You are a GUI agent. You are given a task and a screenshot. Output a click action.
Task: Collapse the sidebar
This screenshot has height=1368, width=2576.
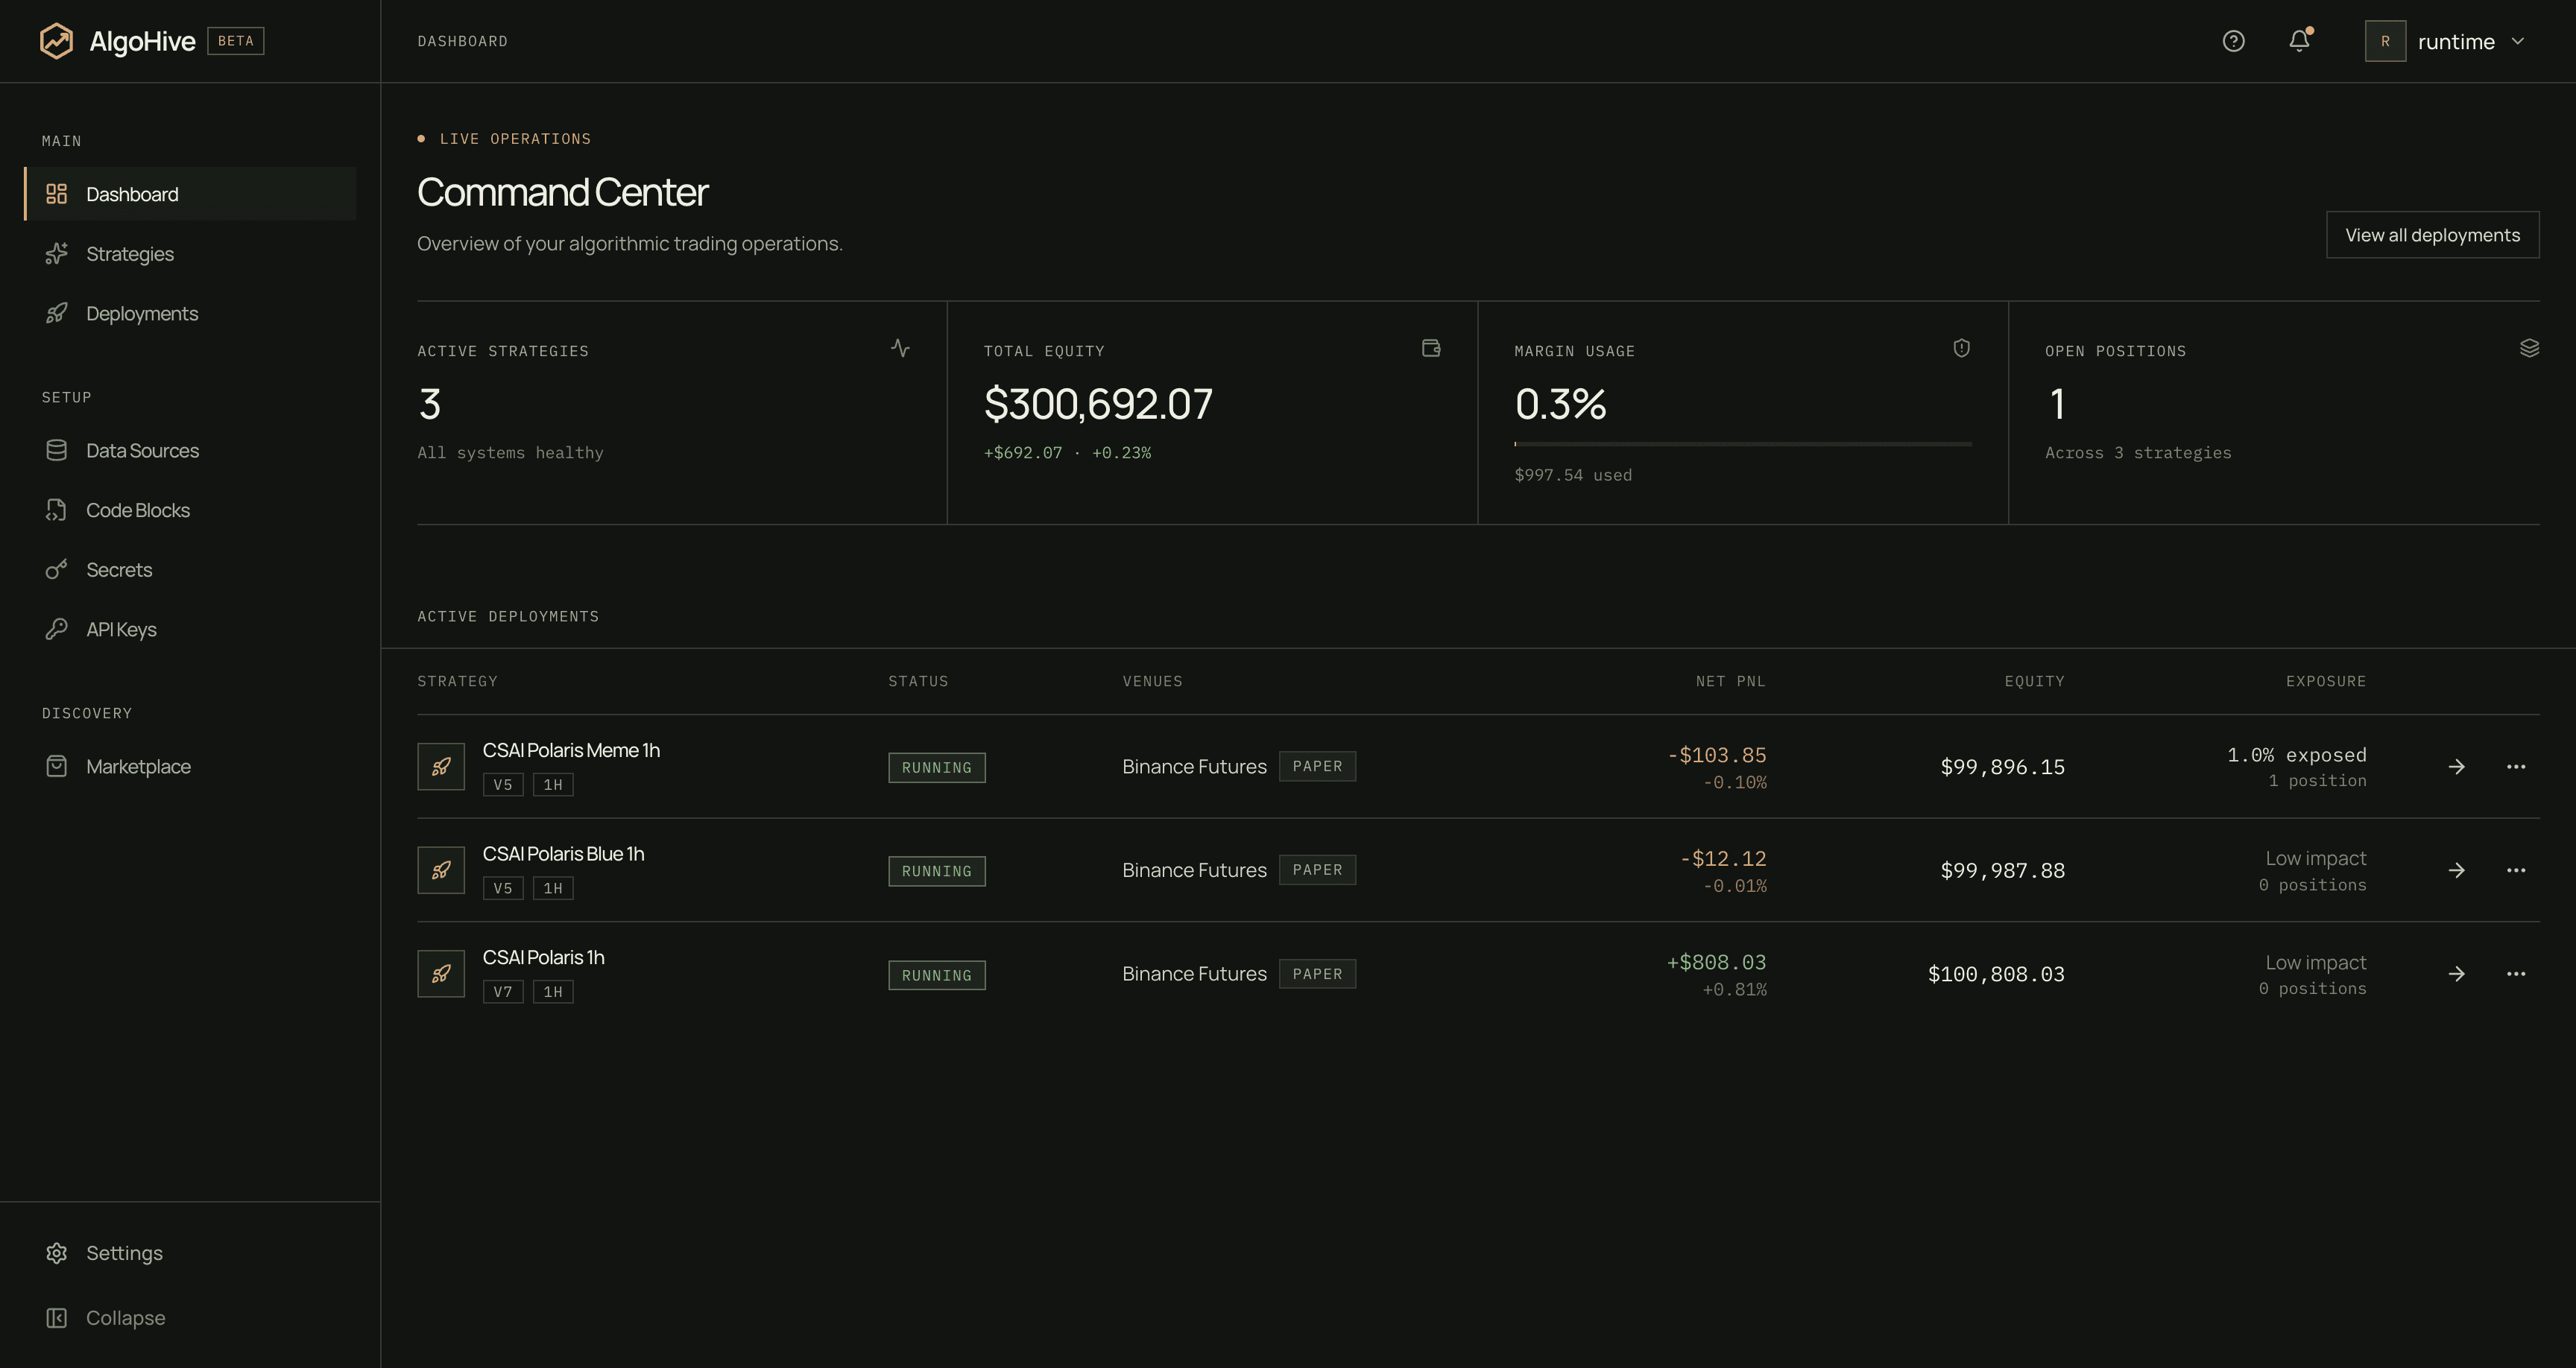point(190,1318)
